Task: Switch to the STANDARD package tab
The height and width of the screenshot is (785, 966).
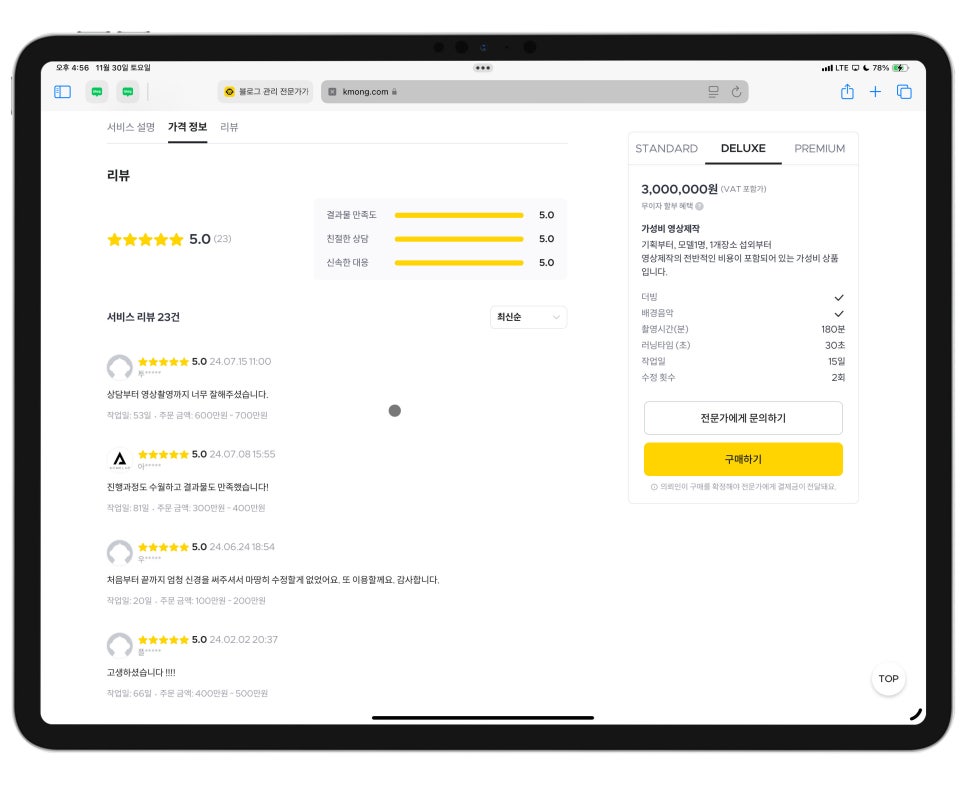Action: point(667,148)
